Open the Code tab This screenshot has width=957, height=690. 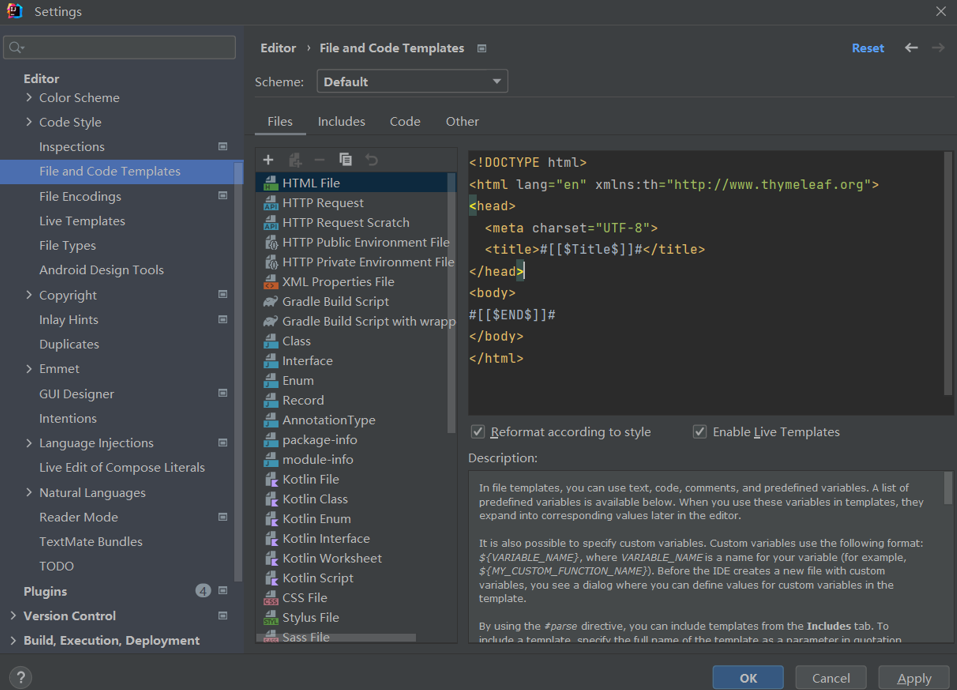pyautogui.click(x=405, y=122)
